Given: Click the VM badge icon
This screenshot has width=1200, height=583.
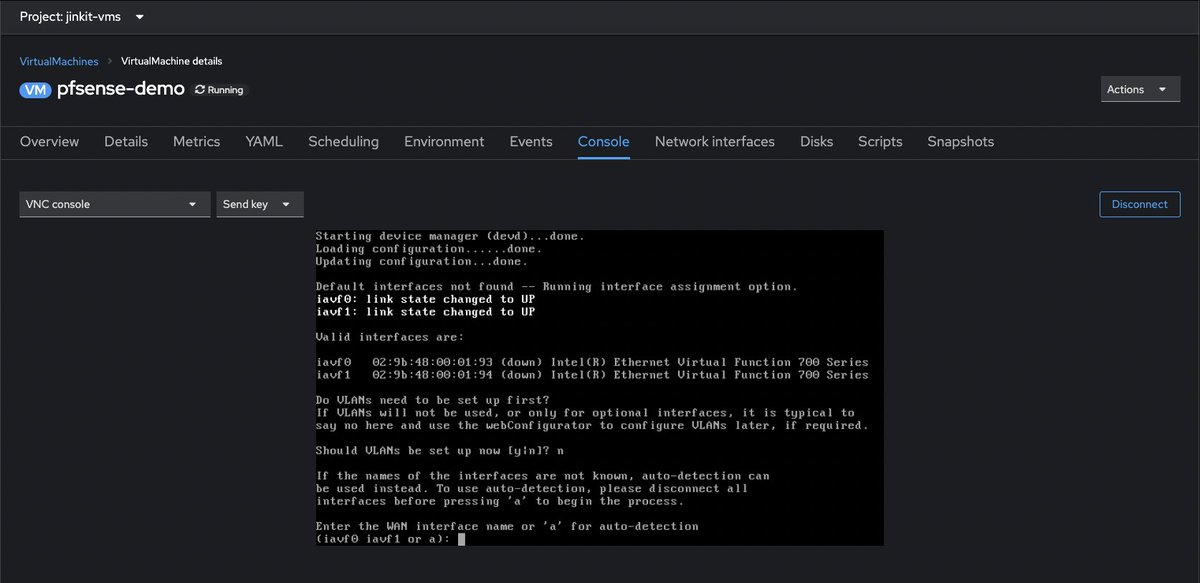Looking at the screenshot, I should click(x=36, y=89).
